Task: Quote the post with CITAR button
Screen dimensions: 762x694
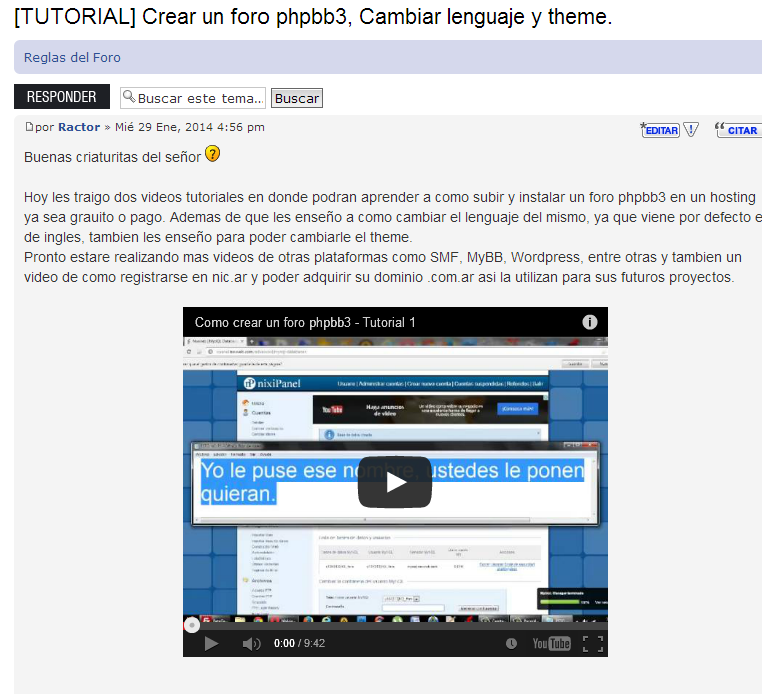Action: pos(738,130)
